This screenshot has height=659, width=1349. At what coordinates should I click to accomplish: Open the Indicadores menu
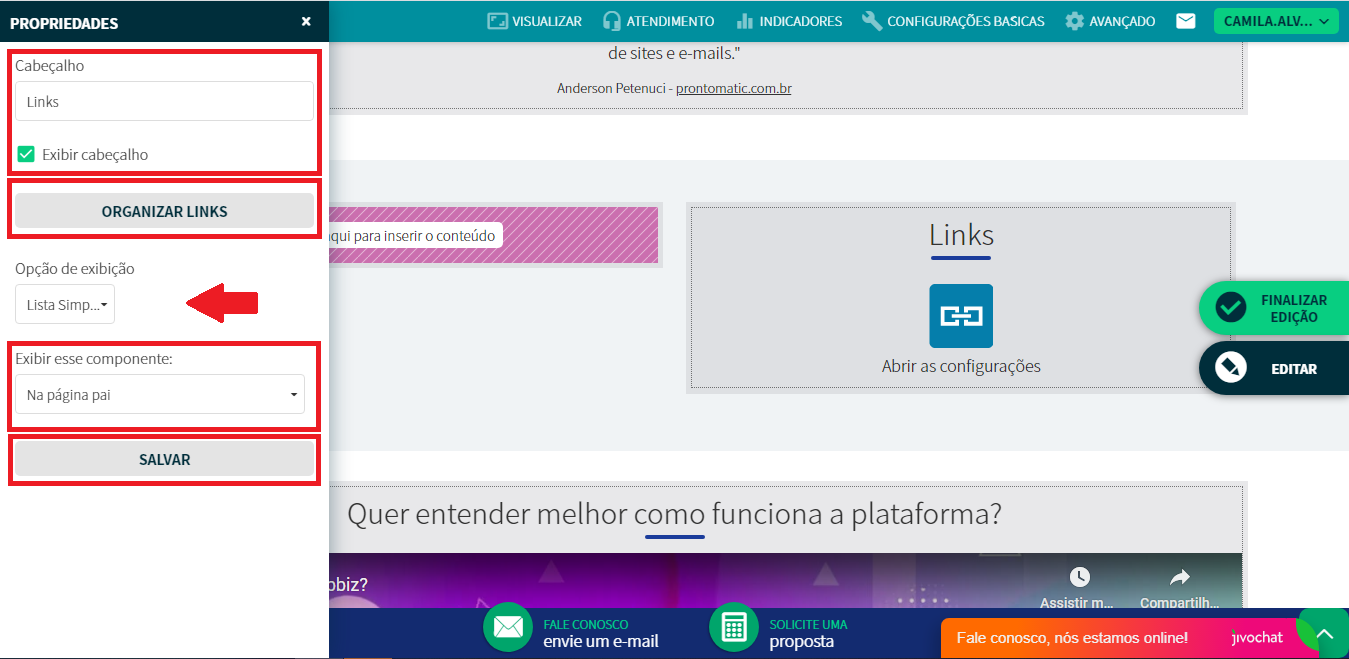point(788,21)
